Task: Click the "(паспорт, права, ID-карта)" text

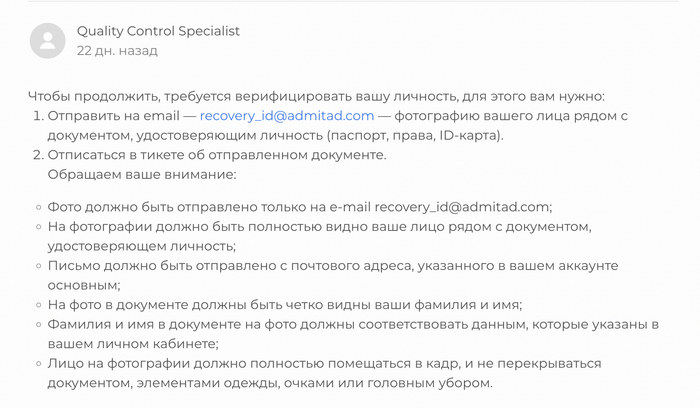Action: point(414,136)
